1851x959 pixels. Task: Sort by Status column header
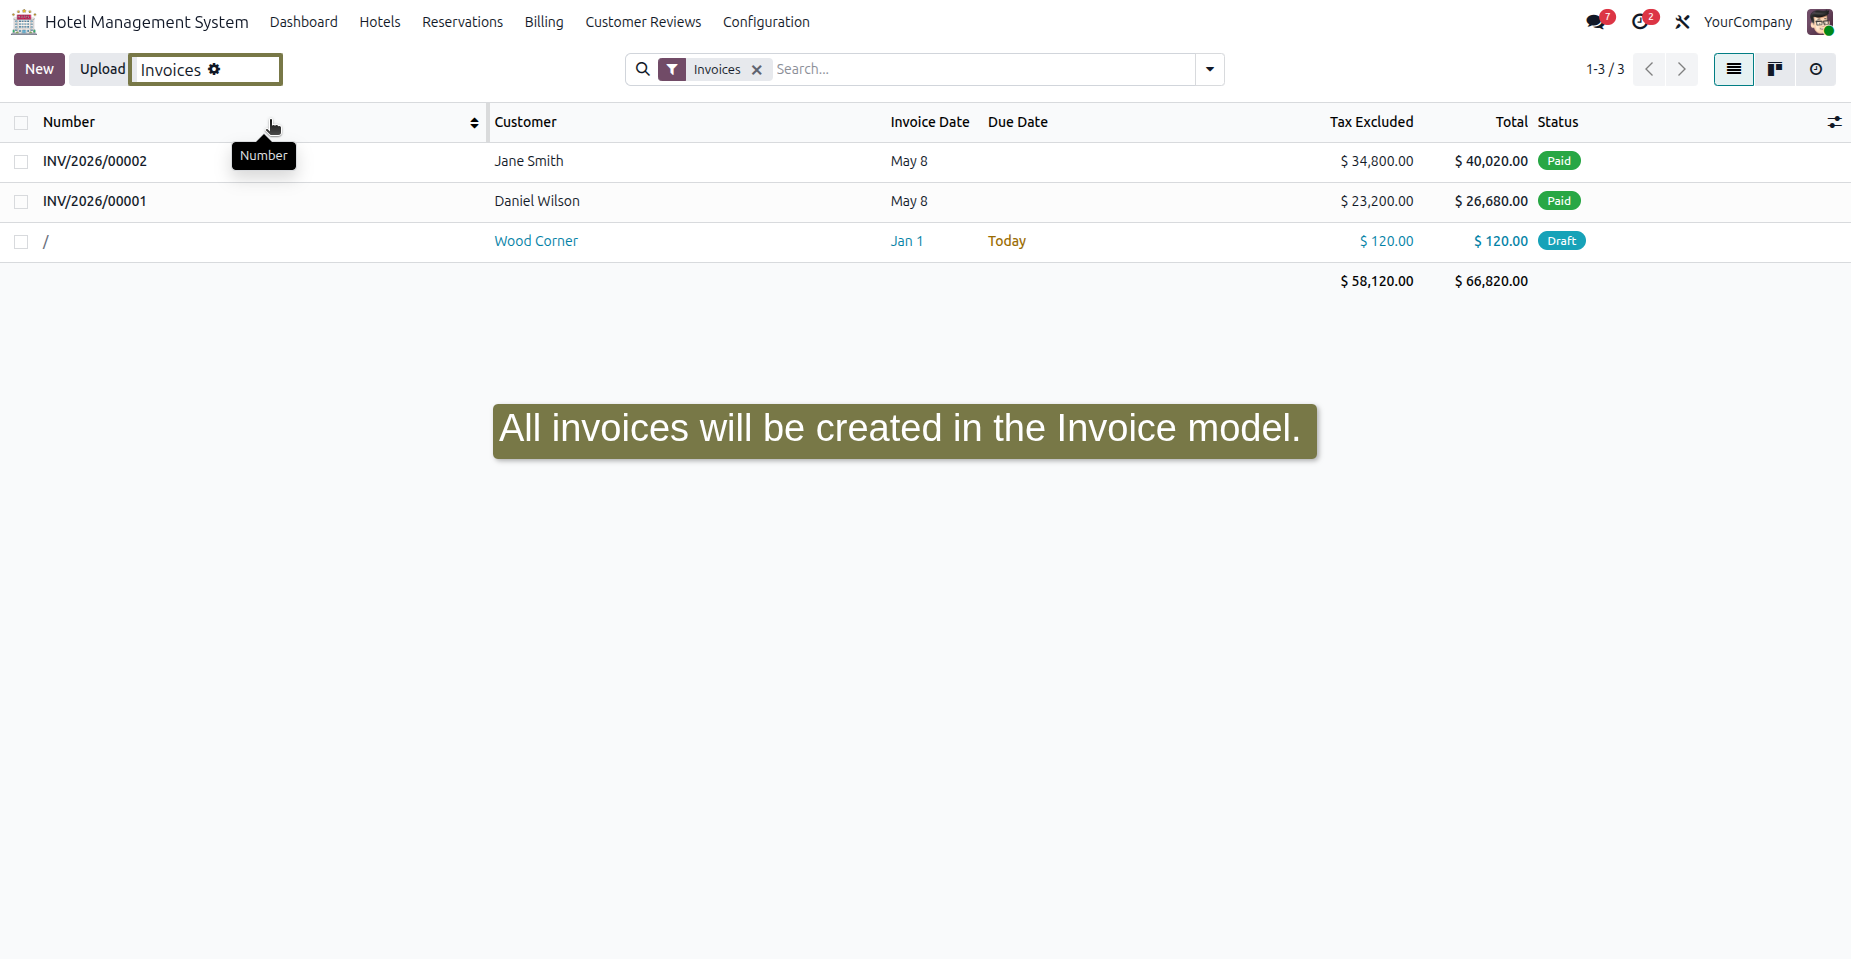[x=1558, y=122]
